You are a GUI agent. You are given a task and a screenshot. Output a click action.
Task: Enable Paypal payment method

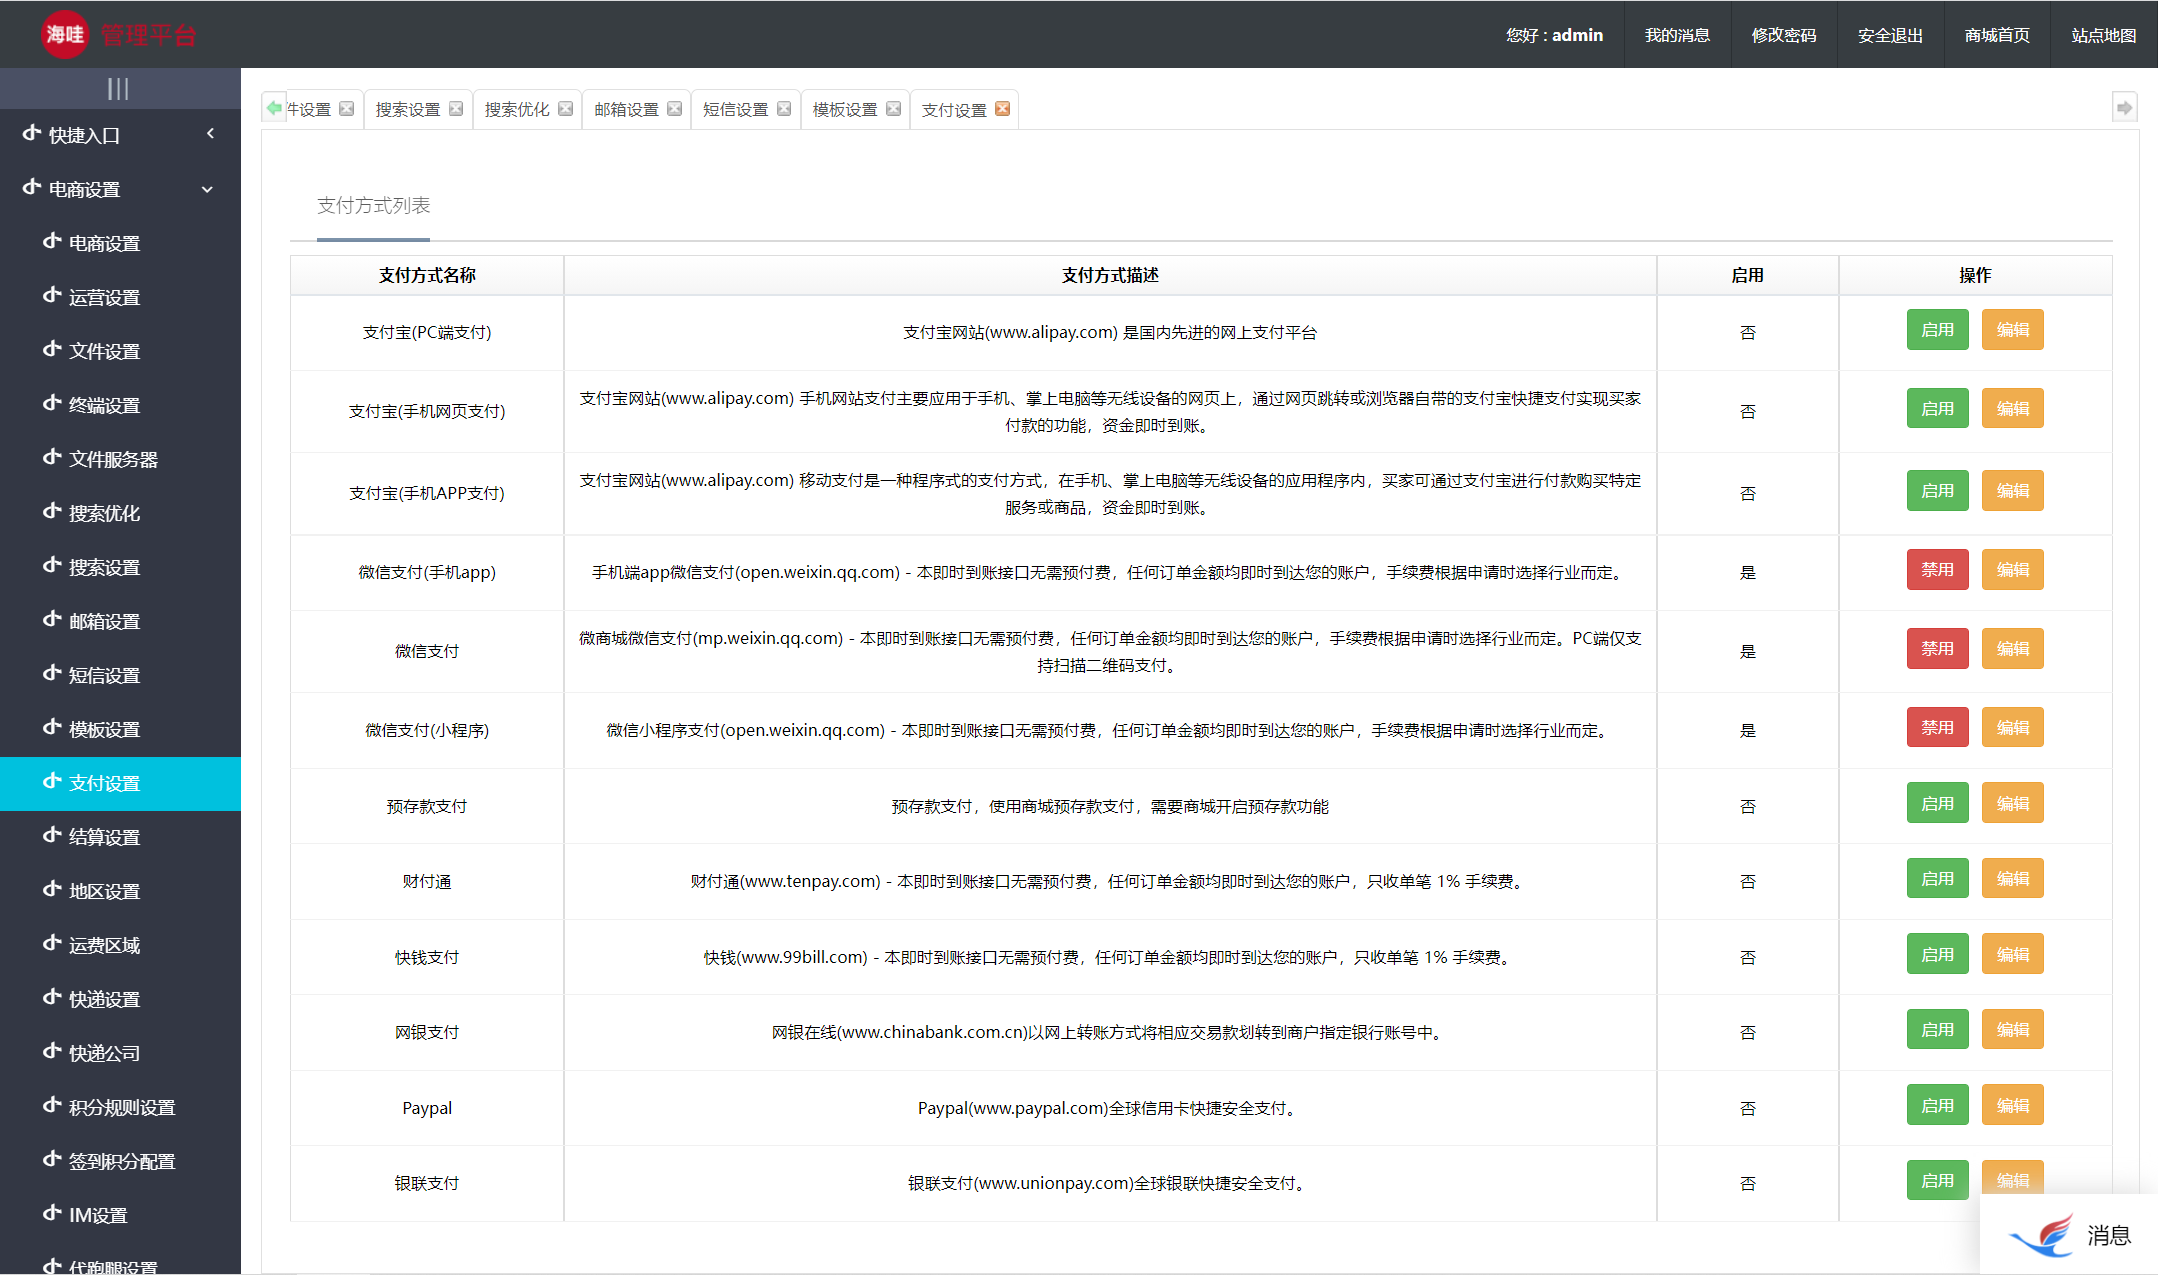(x=1937, y=1106)
